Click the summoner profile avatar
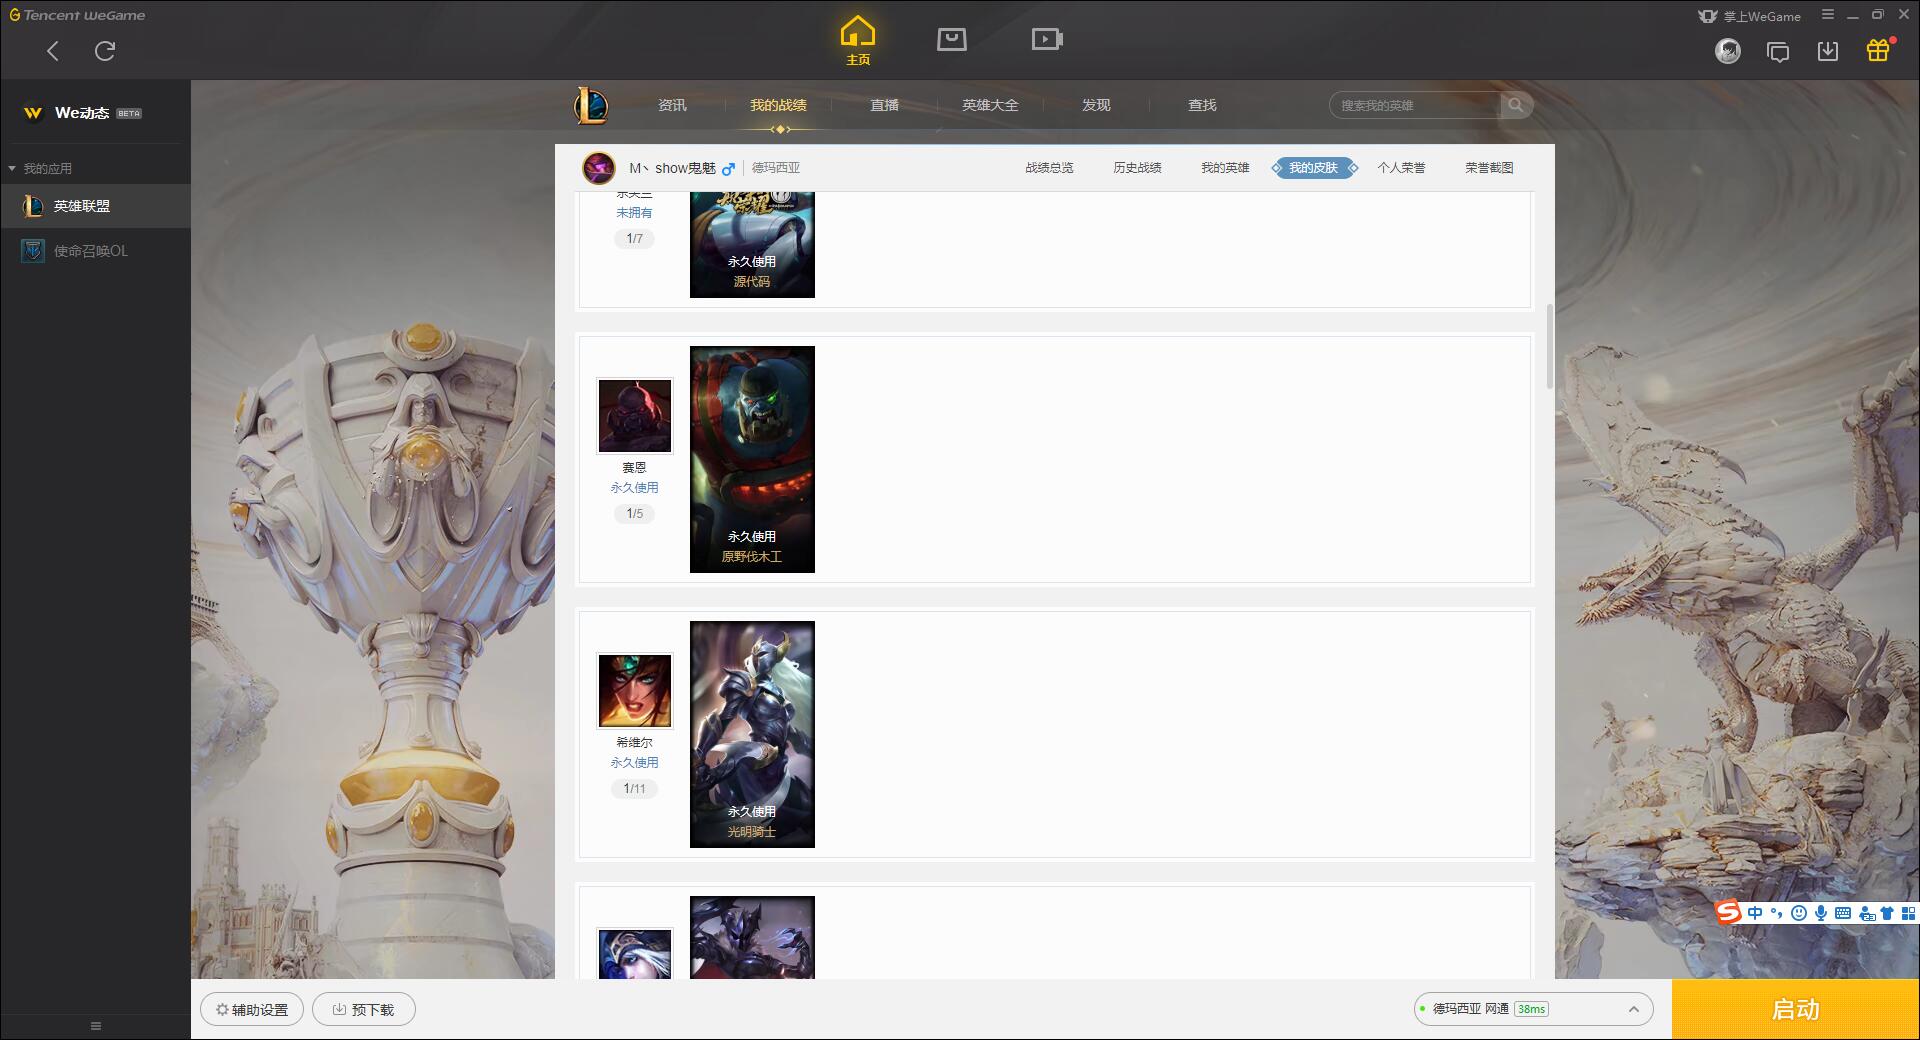This screenshot has width=1920, height=1040. 599,168
